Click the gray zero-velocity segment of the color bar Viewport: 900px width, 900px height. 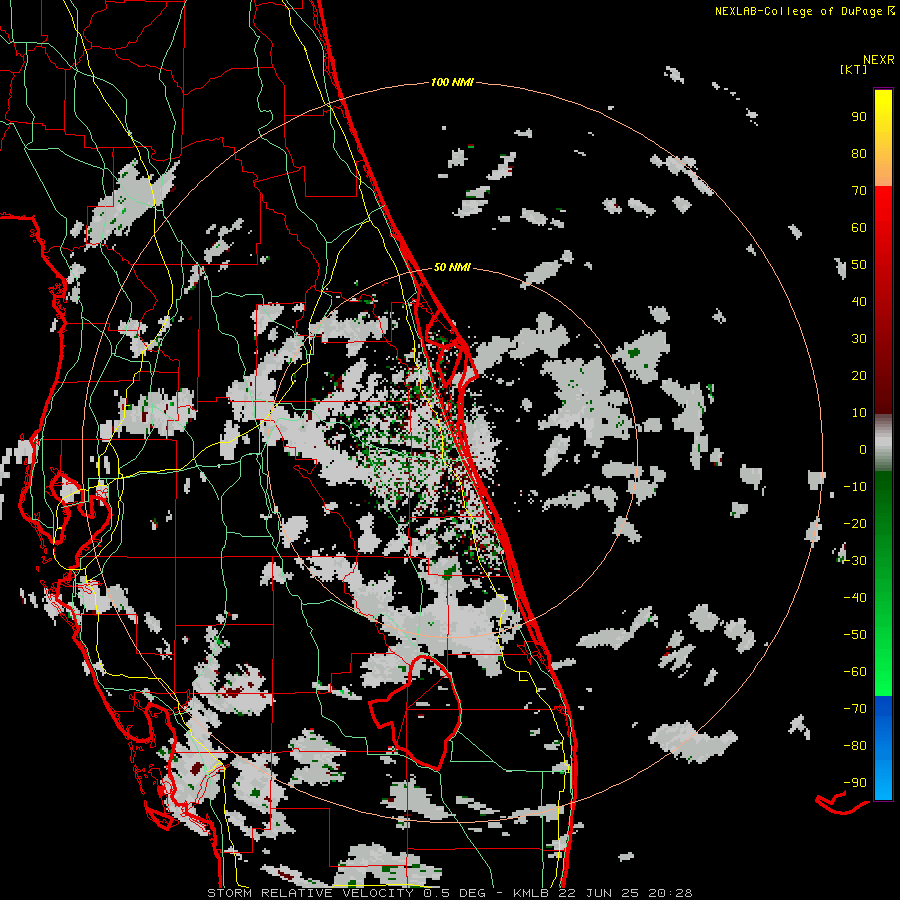[883, 443]
